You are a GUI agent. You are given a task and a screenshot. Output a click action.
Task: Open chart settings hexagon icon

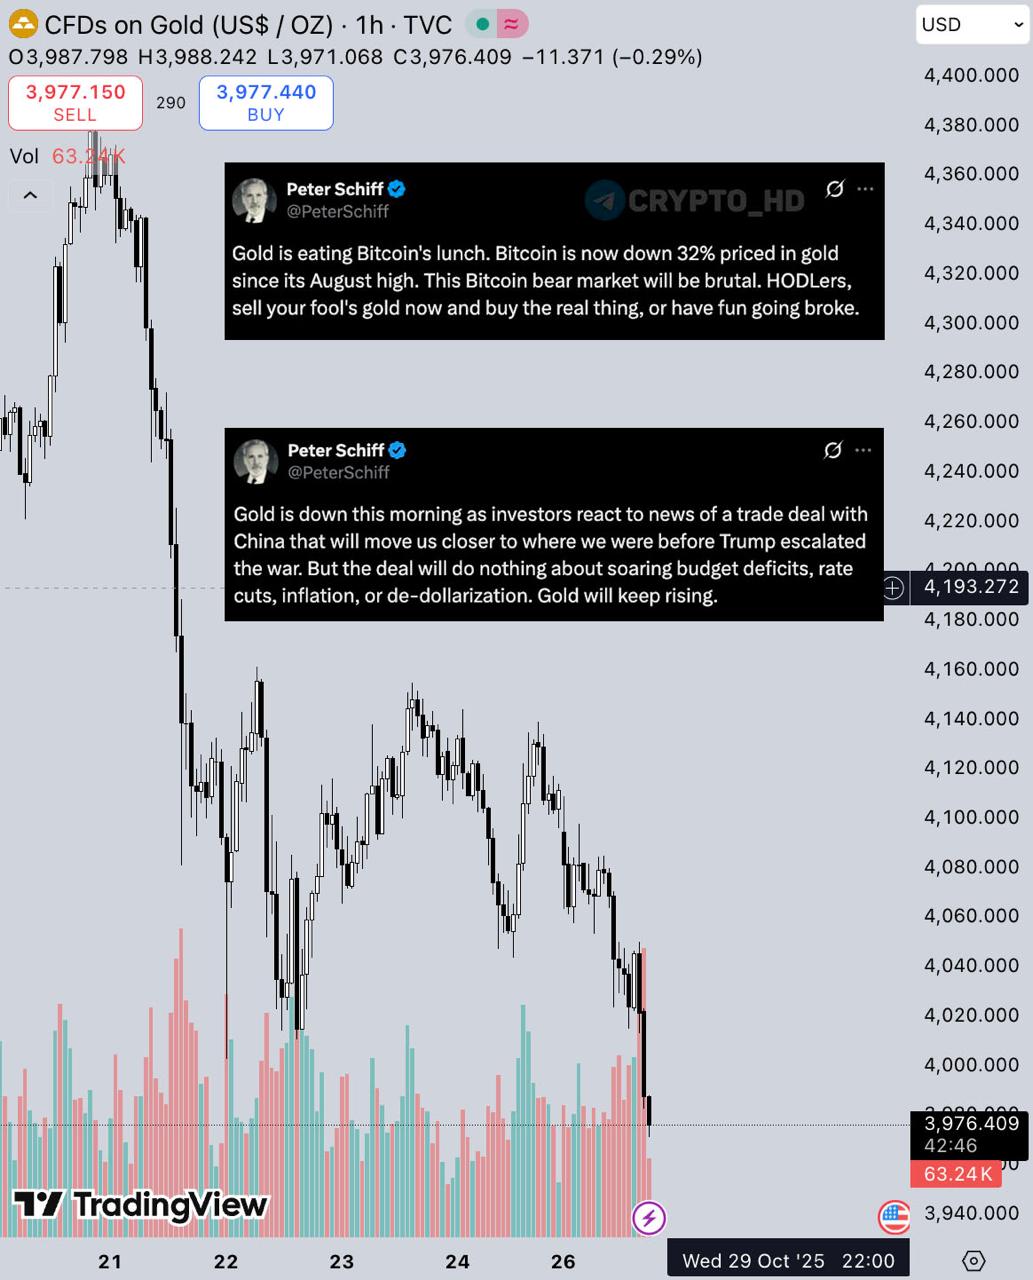click(x=972, y=1260)
